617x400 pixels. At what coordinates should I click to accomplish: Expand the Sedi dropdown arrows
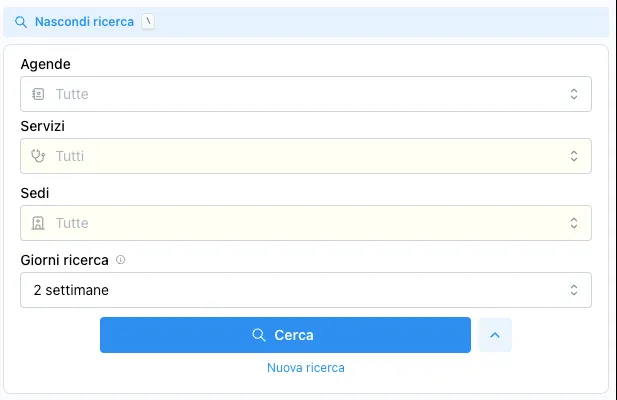pyautogui.click(x=574, y=223)
